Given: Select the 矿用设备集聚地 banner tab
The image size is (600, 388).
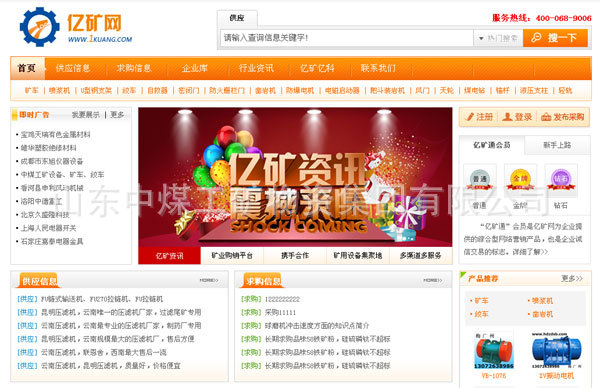Looking at the screenshot, I should [x=358, y=256].
